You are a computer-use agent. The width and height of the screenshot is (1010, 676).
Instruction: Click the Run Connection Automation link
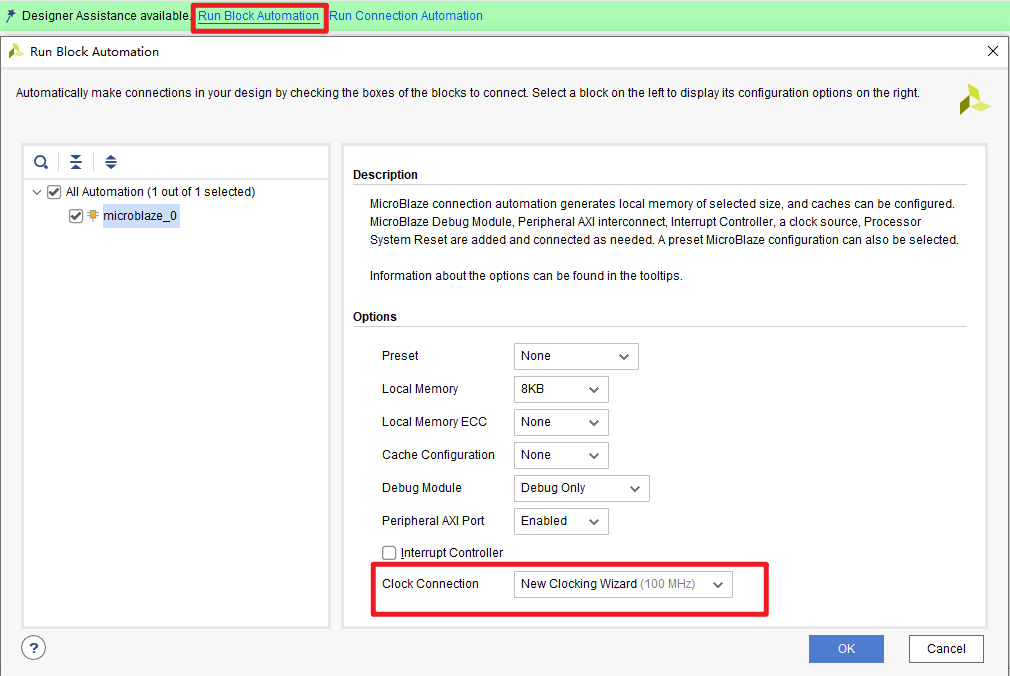[406, 15]
